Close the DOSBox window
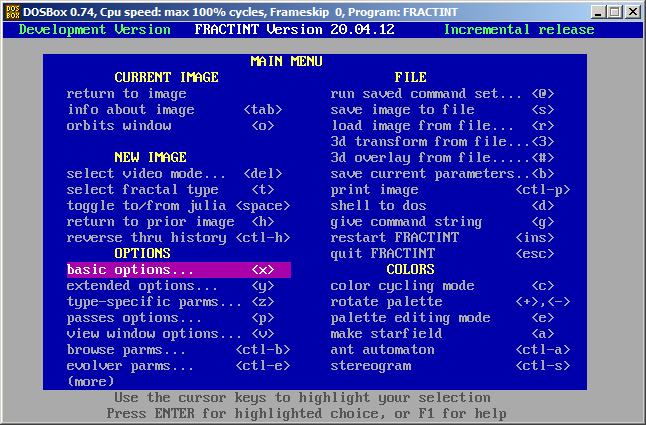 (632, 12)
